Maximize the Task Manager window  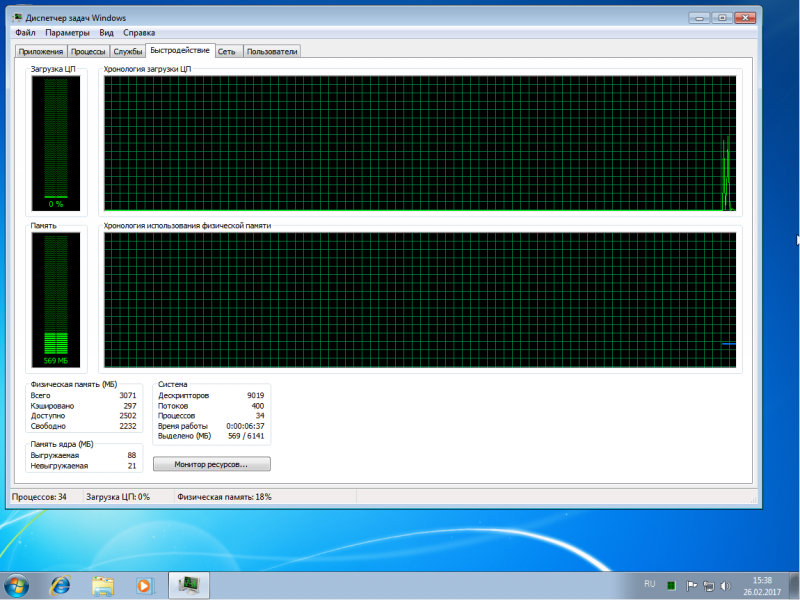click(722, 18)
